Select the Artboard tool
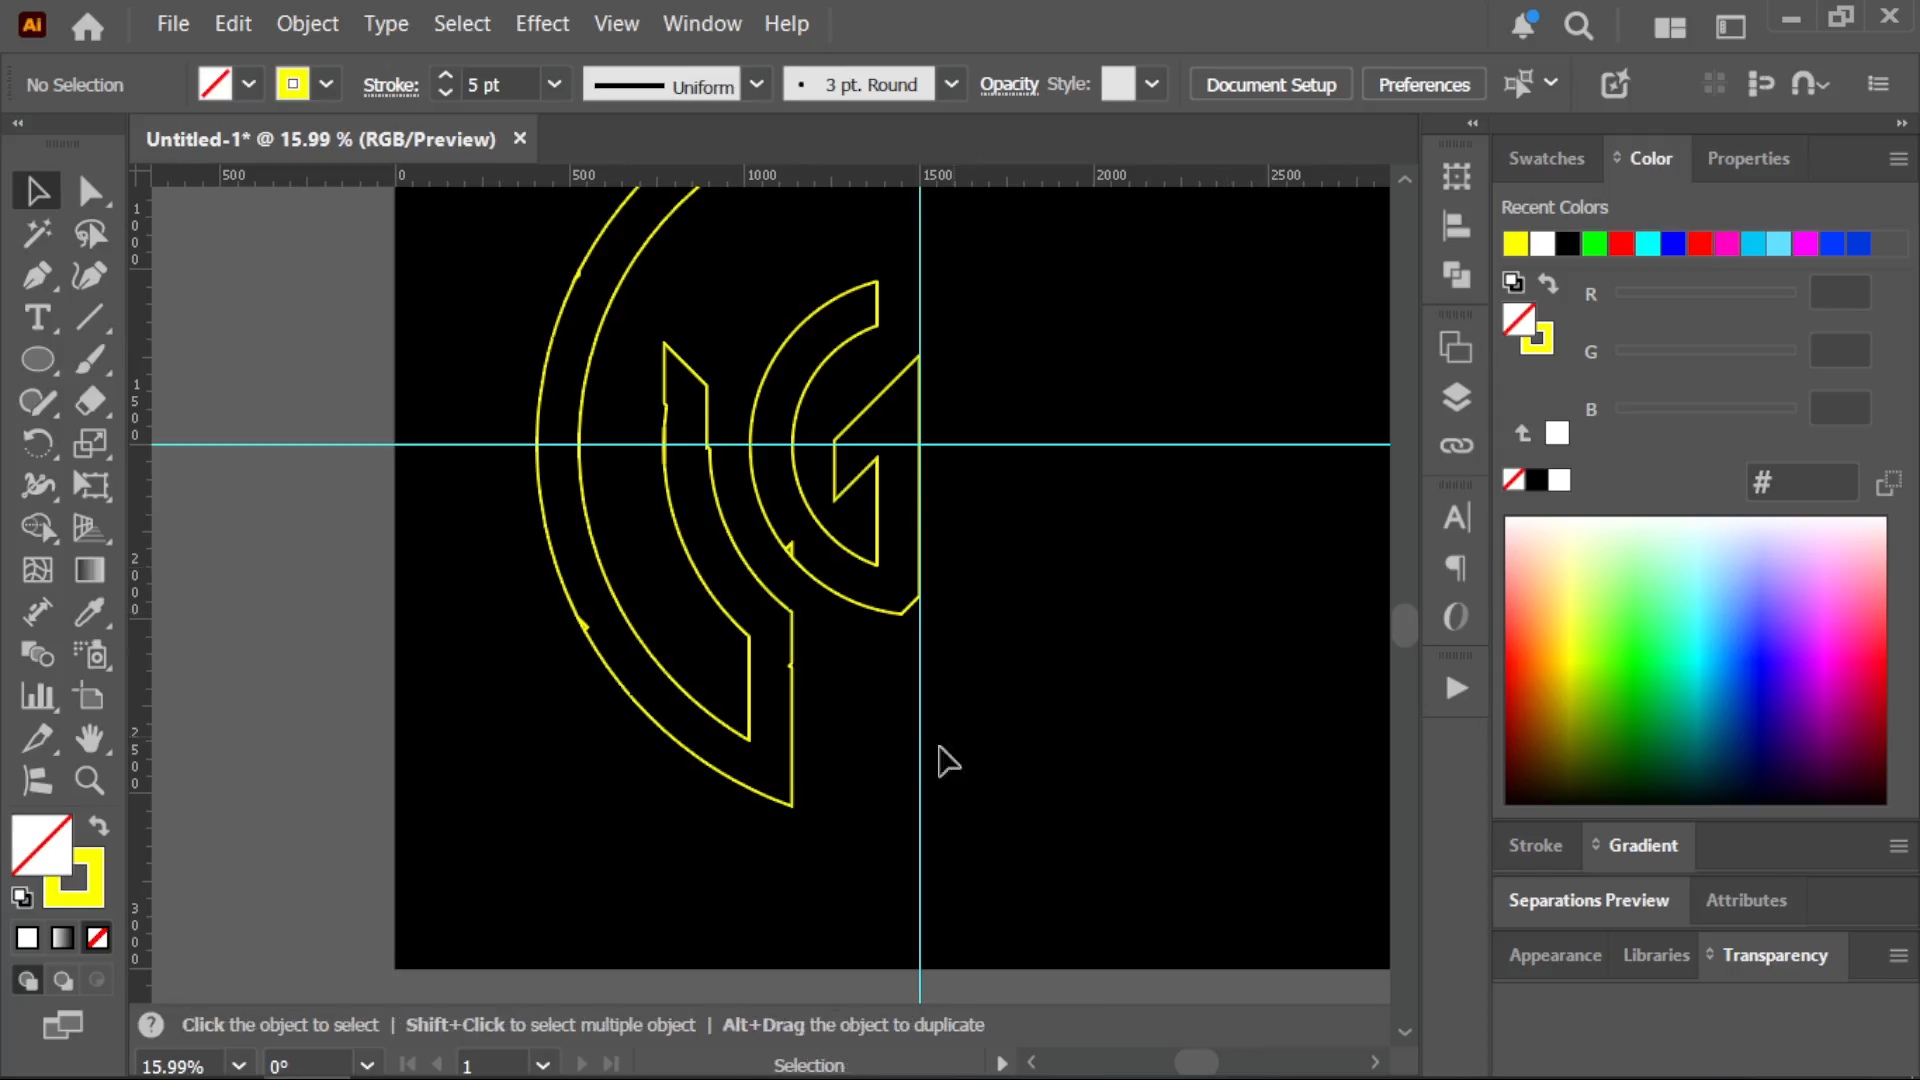Image resolution: width=1920 pixels, height=1080 pixels. tap(90, 696)
